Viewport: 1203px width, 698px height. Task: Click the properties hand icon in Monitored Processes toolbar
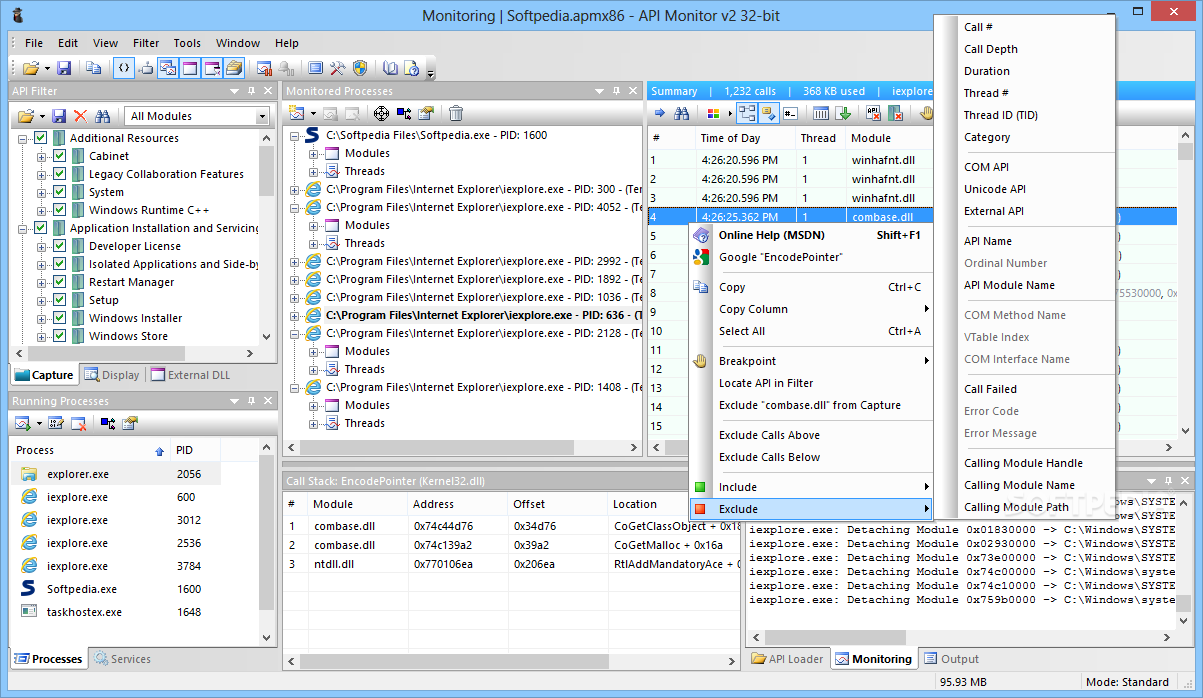pos(427,114)
